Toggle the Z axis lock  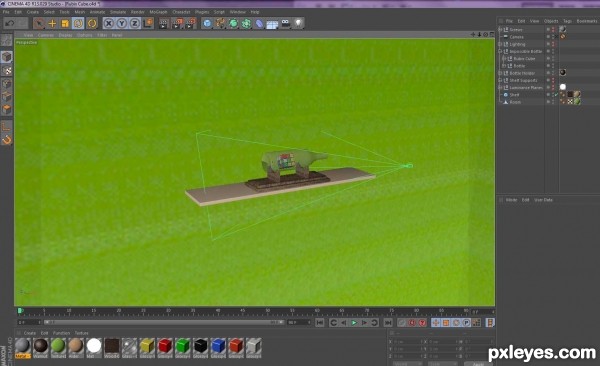(x=135, y=23)
